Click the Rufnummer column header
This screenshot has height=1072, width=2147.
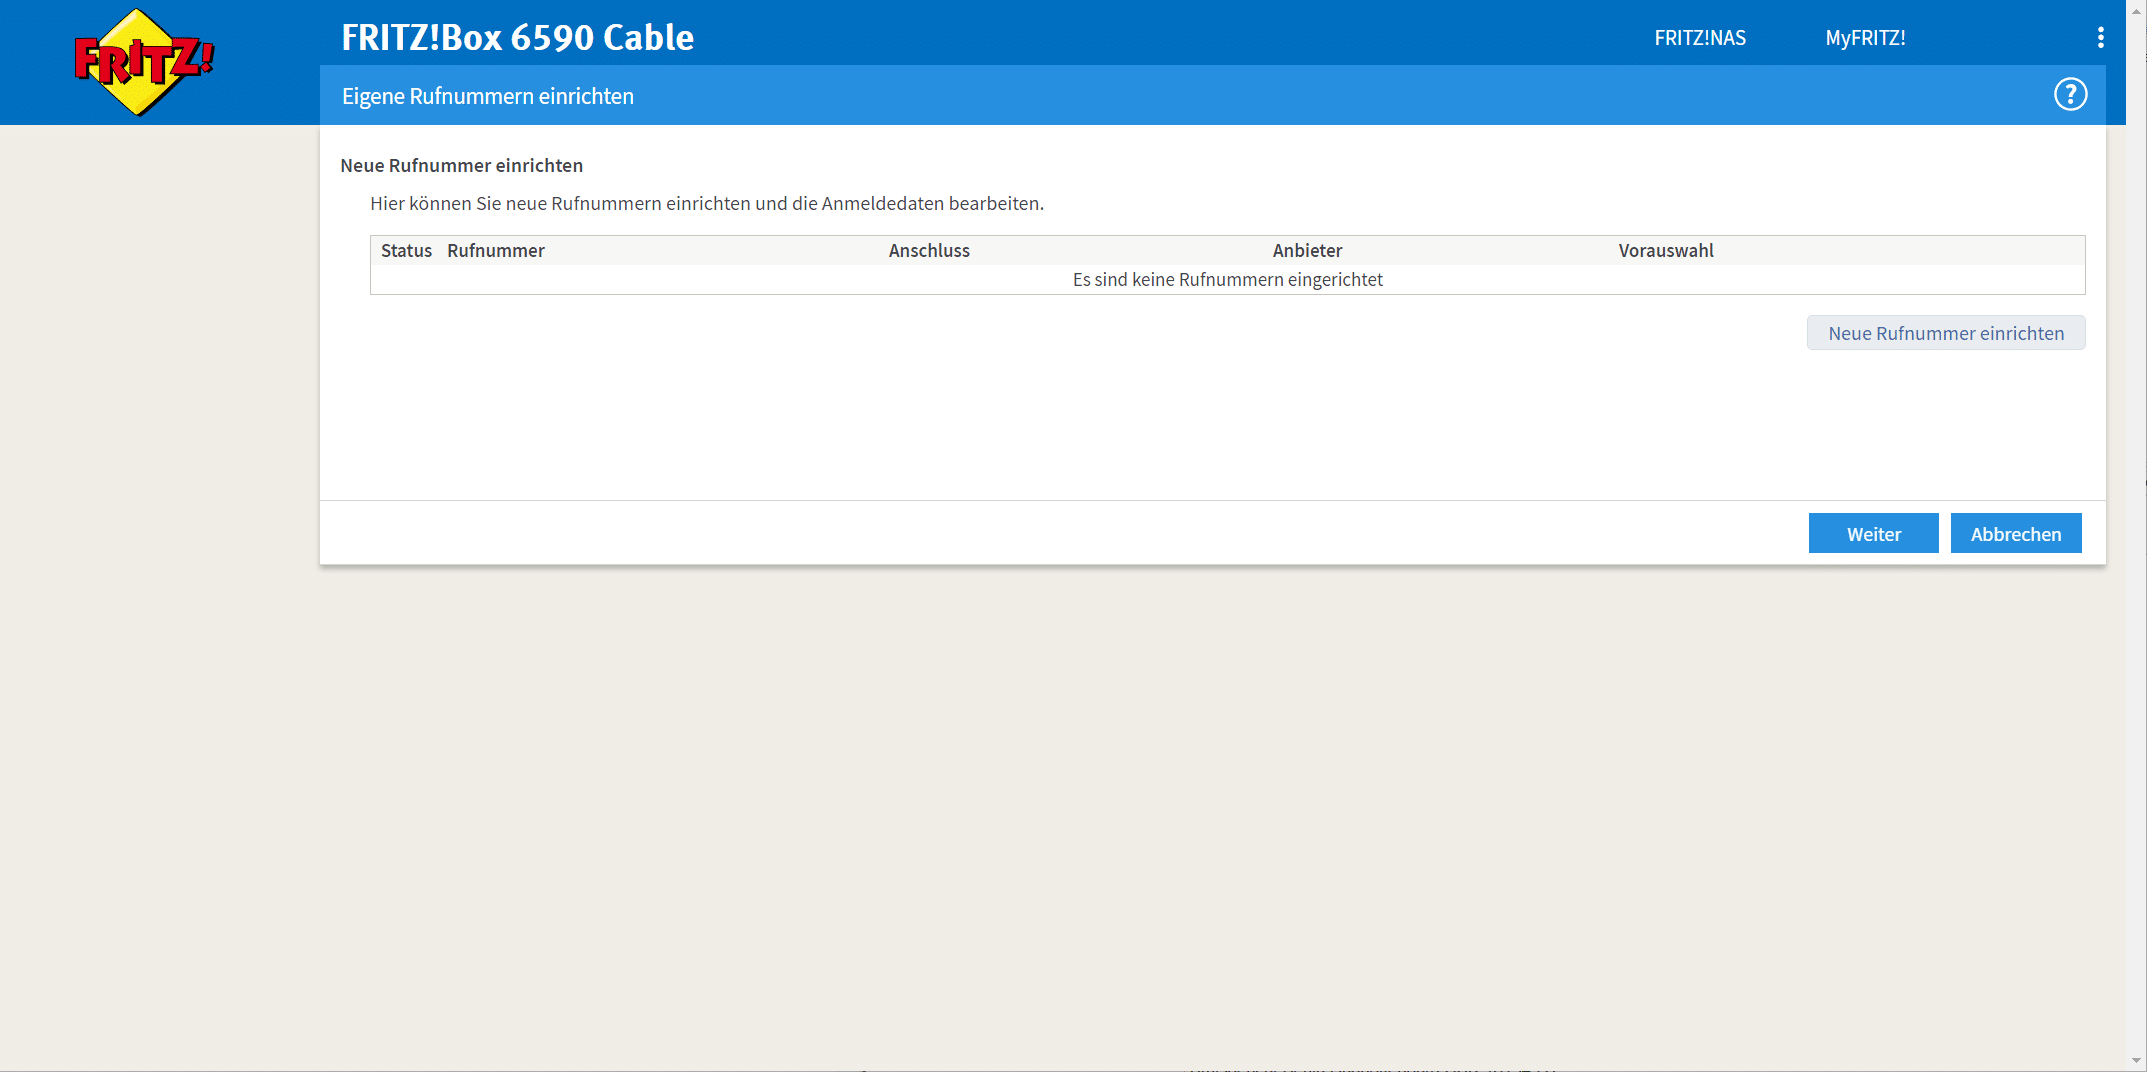pos(496,251)
